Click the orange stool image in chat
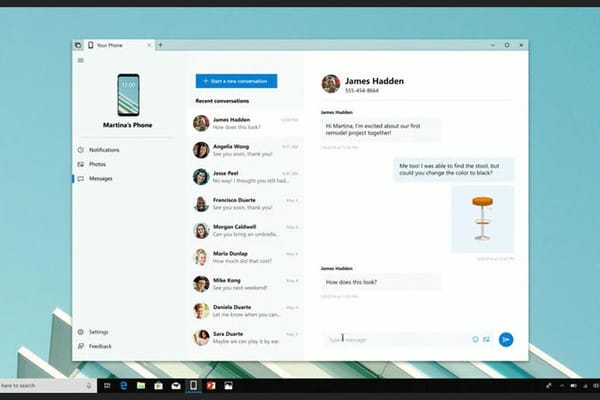600x400 pixels. click(x=483, y=219)
